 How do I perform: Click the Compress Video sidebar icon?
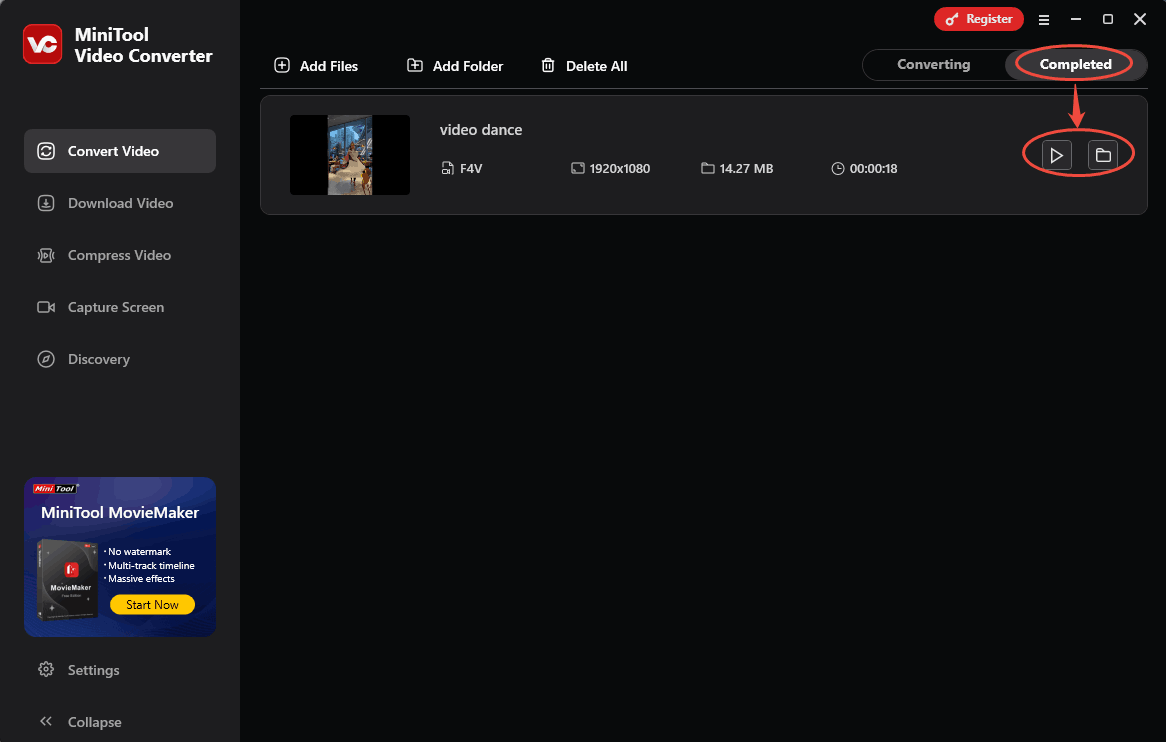(46, 255)
